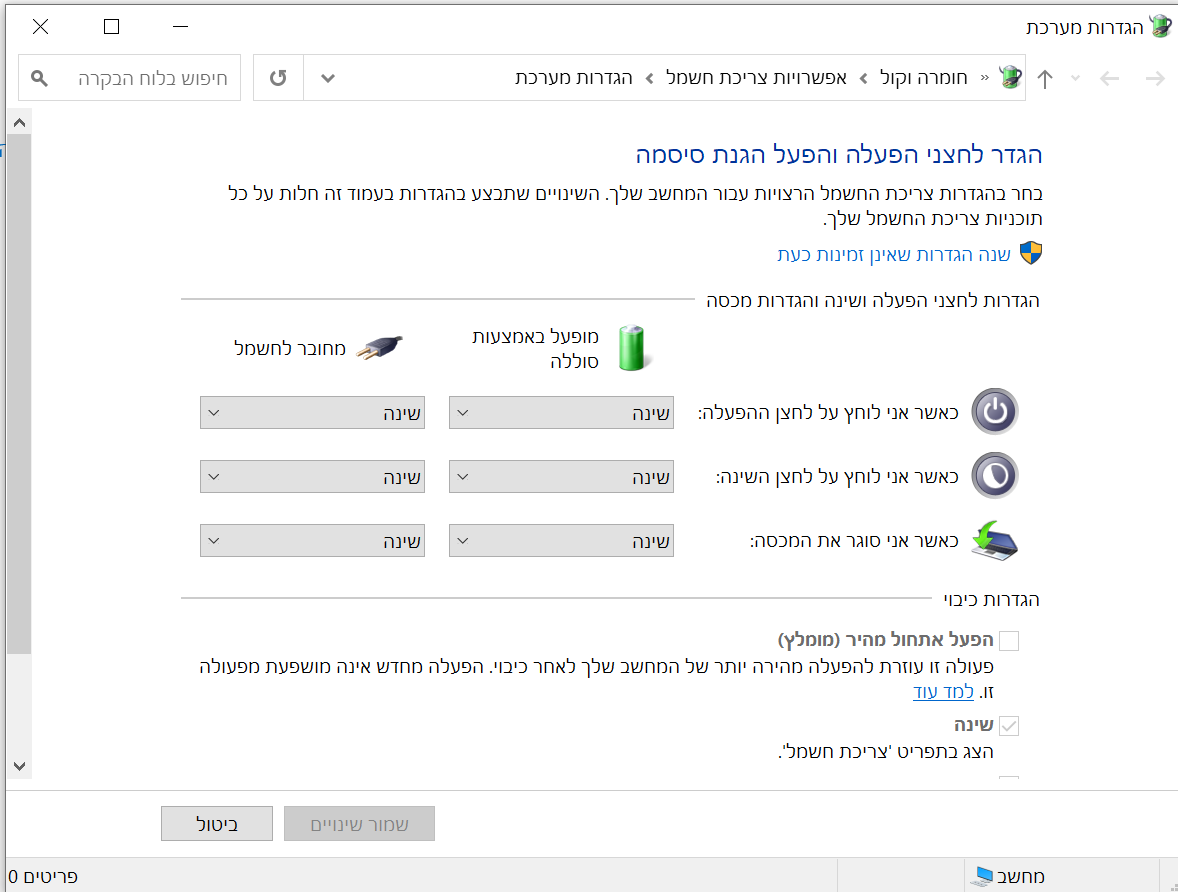Click scrollbar down arrow

(x=20, y=766)
